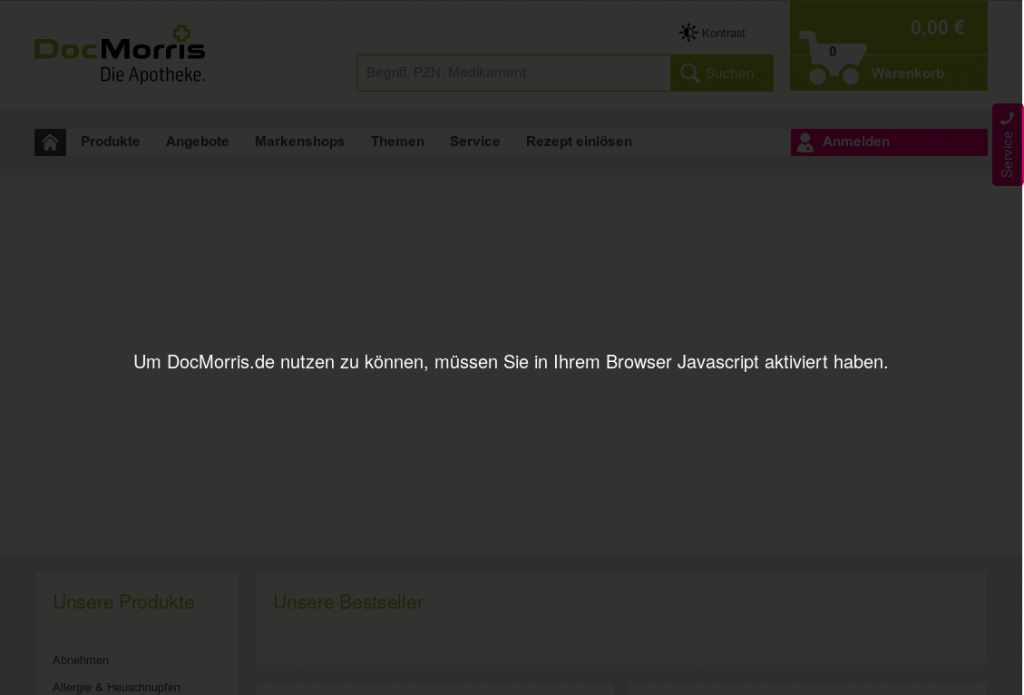
Task: Click the user icon beside Anmelden
Action: coord(805,142)
